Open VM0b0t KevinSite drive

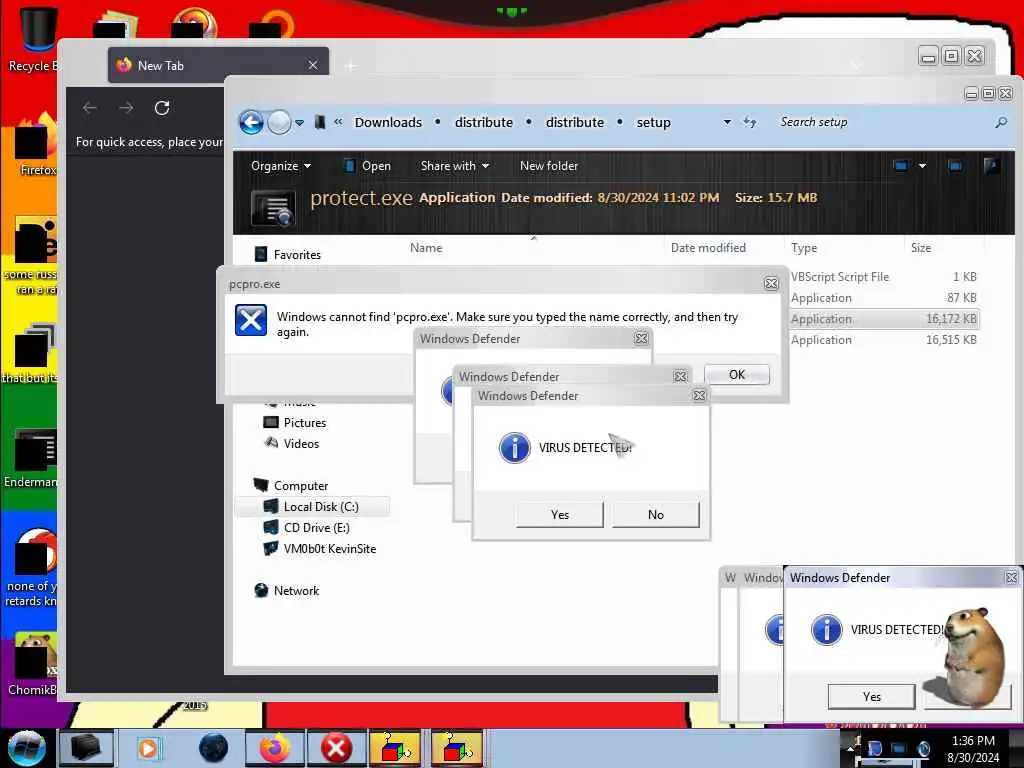point(319,549)
